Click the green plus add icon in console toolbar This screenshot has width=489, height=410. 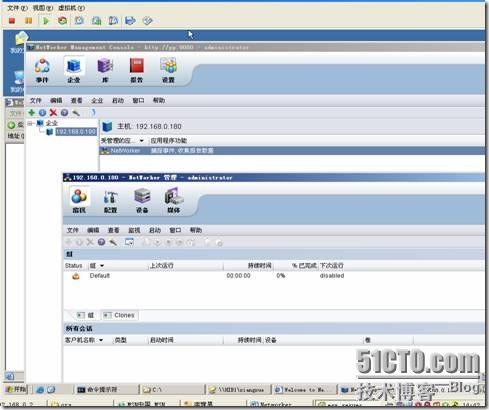[31, 112]
